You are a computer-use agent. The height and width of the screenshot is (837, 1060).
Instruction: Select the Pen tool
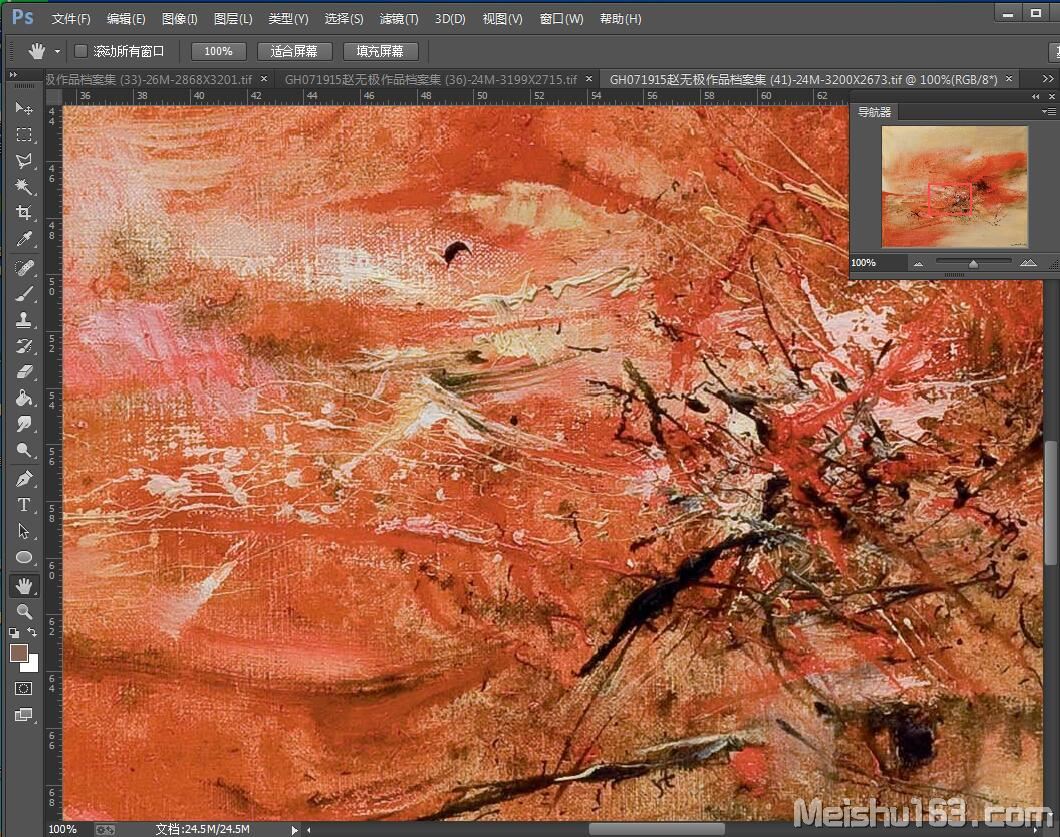click(x=24, y=479)
